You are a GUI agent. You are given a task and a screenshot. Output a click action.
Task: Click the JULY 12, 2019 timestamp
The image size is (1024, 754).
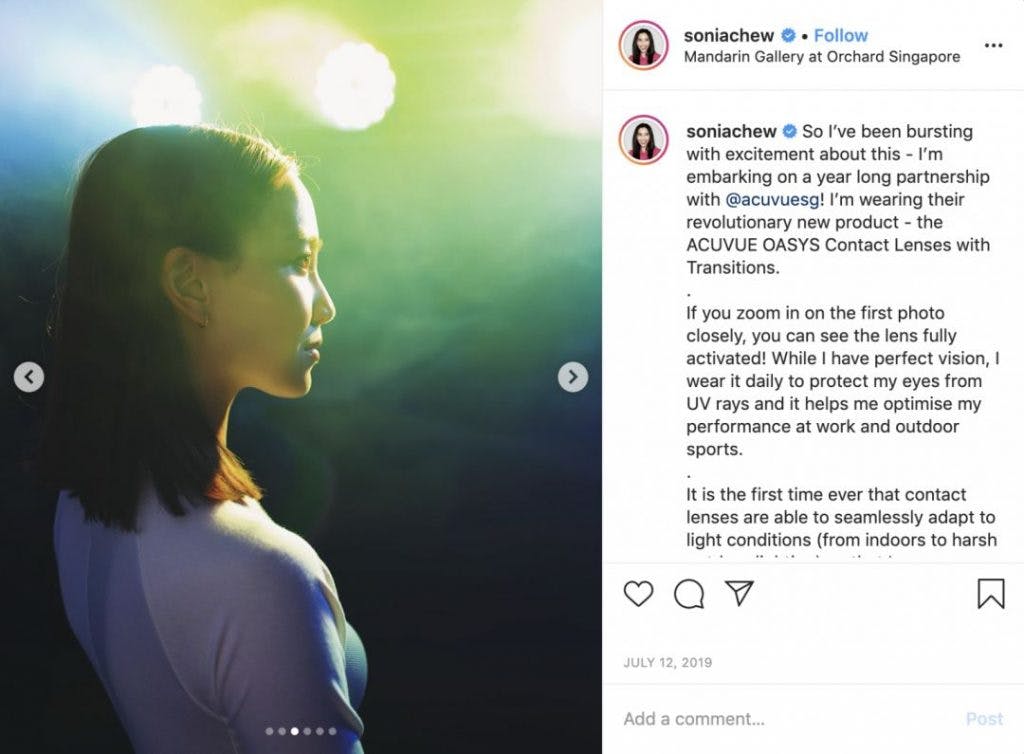667,663
